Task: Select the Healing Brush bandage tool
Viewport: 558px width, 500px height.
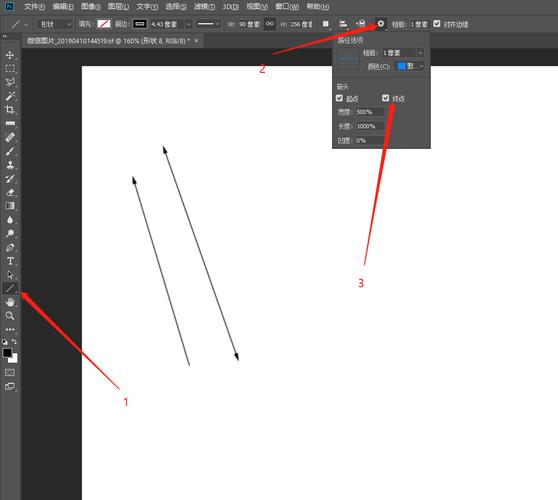Action: (x=10, y=137)
